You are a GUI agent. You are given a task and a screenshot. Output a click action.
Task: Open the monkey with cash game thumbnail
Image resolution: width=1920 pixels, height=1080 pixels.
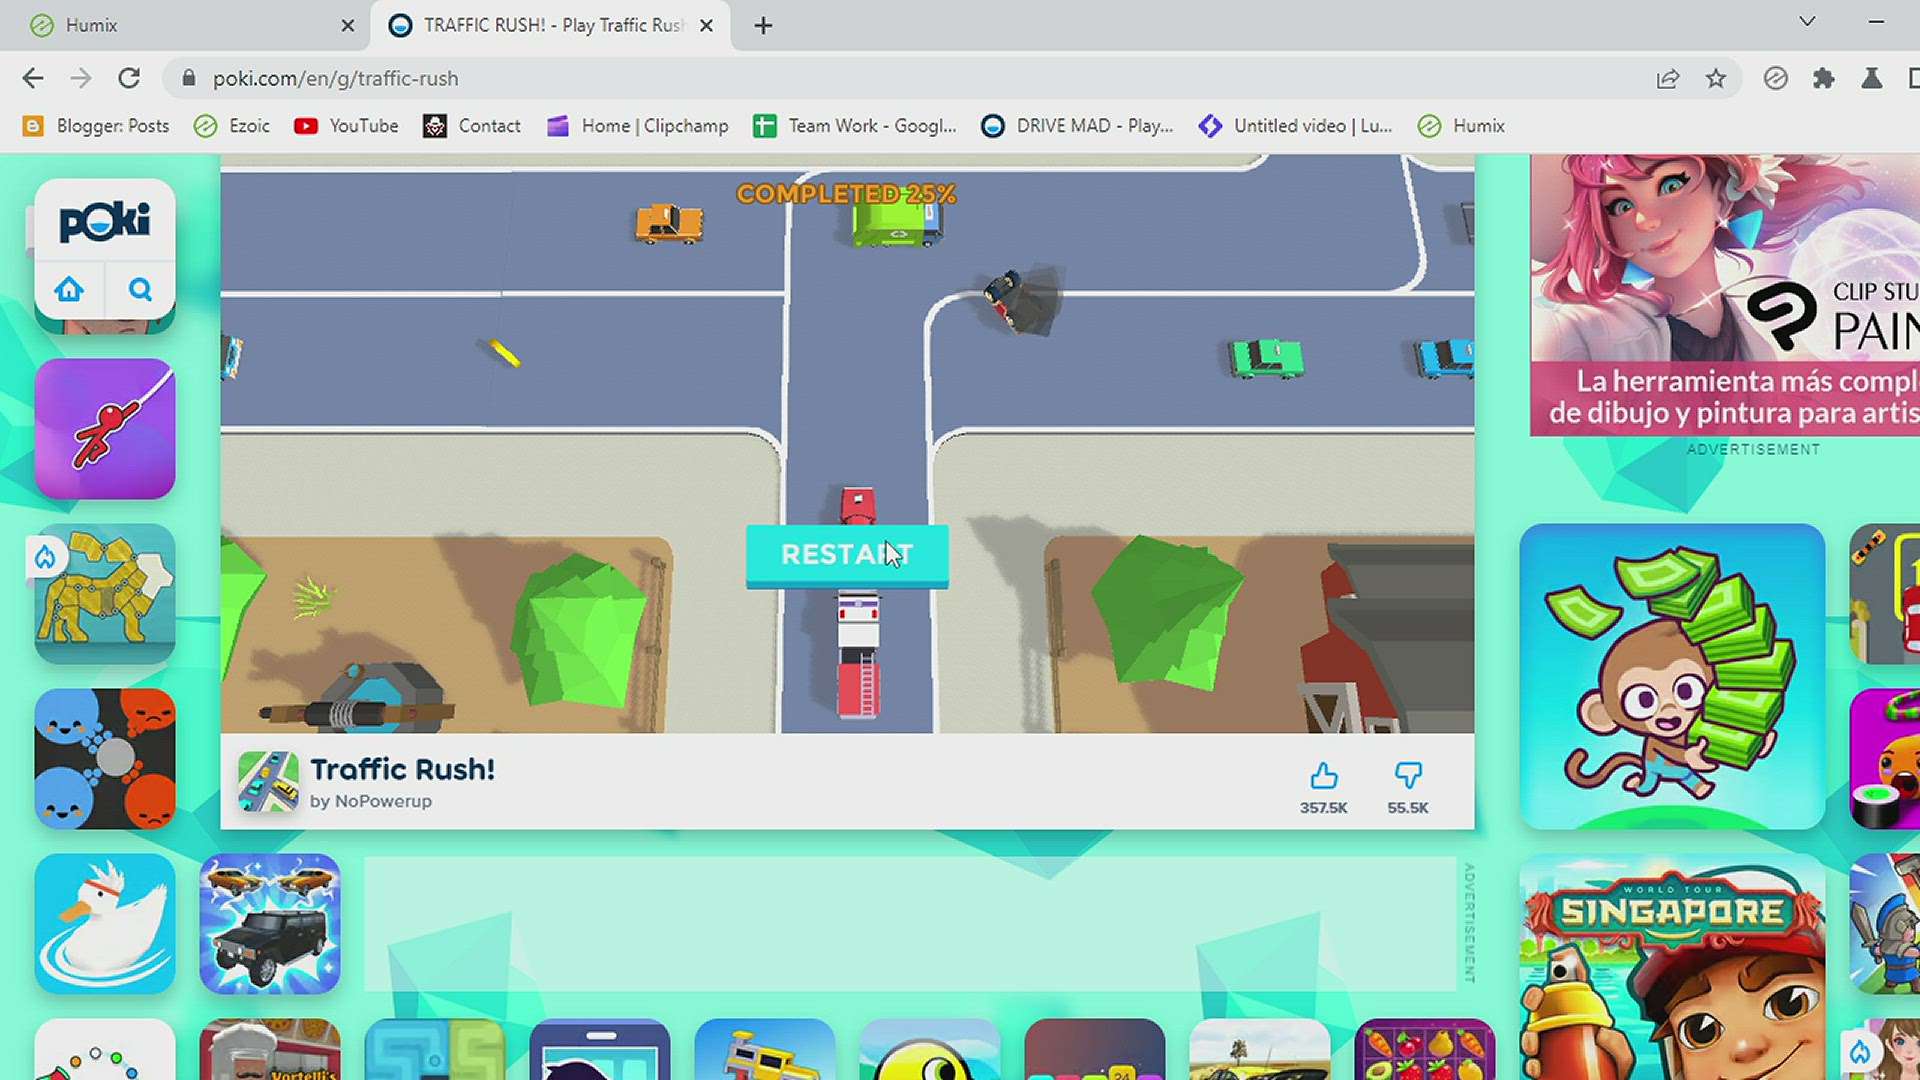click(1672, 677)
